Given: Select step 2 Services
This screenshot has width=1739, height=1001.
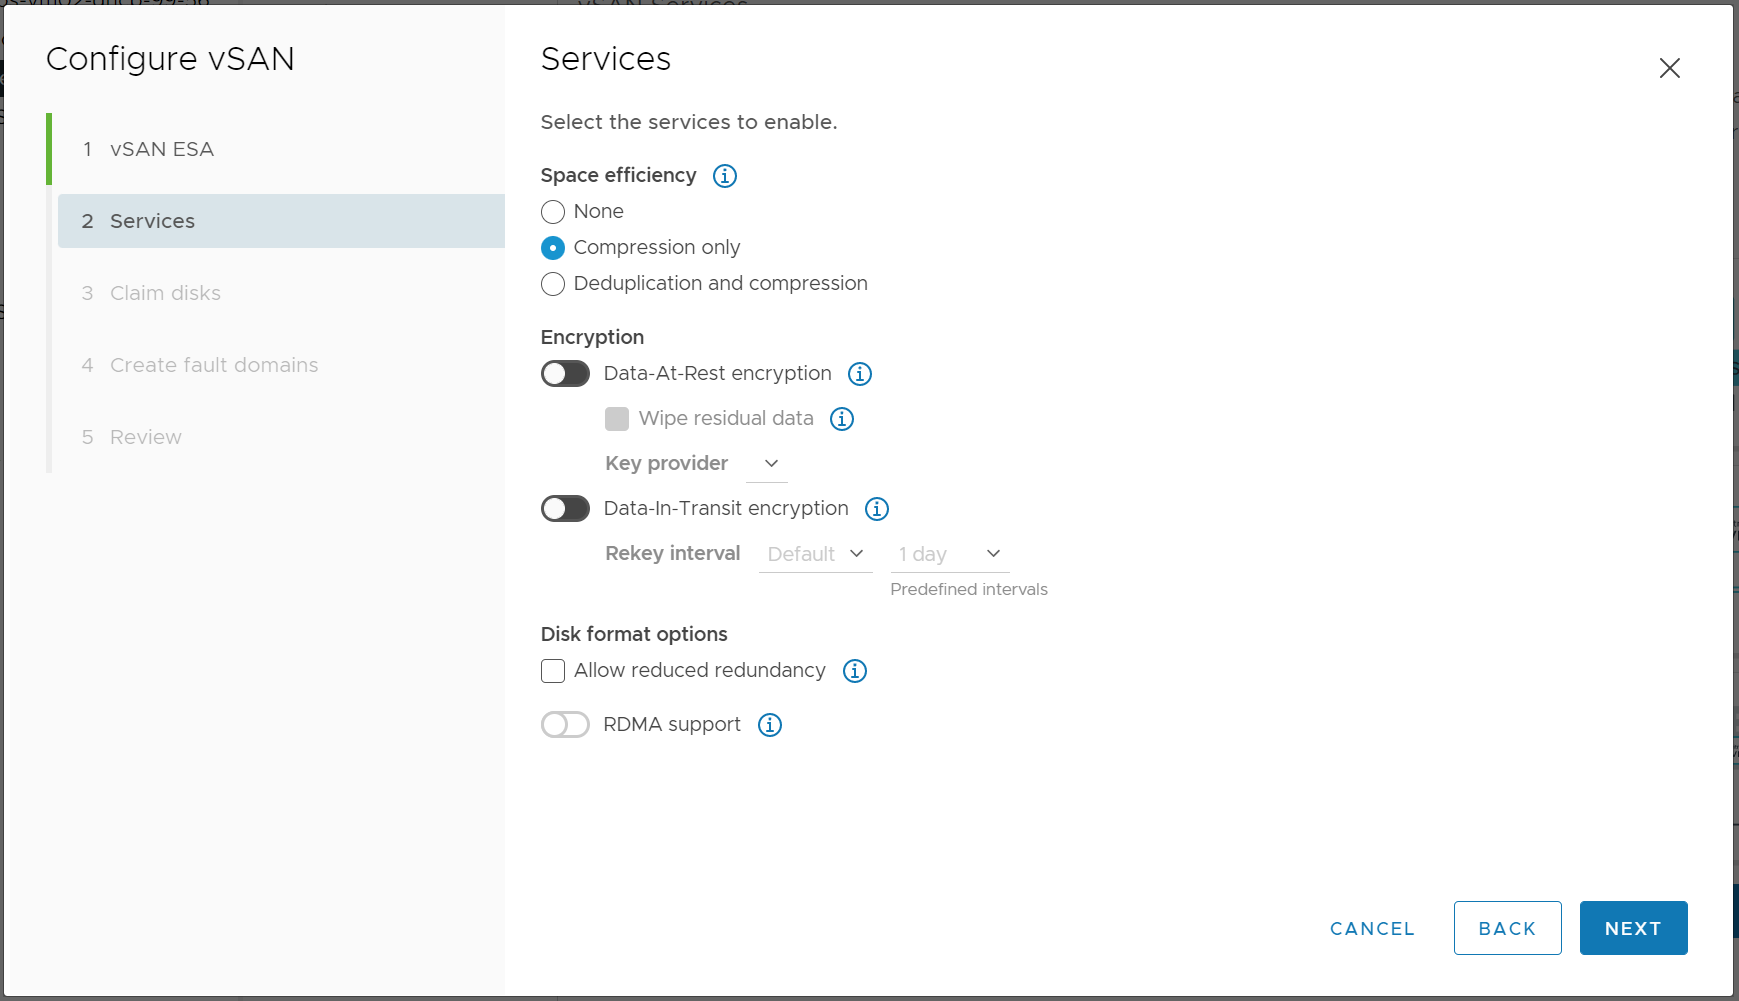Looking at the screenshot, I should pos(281,221).
